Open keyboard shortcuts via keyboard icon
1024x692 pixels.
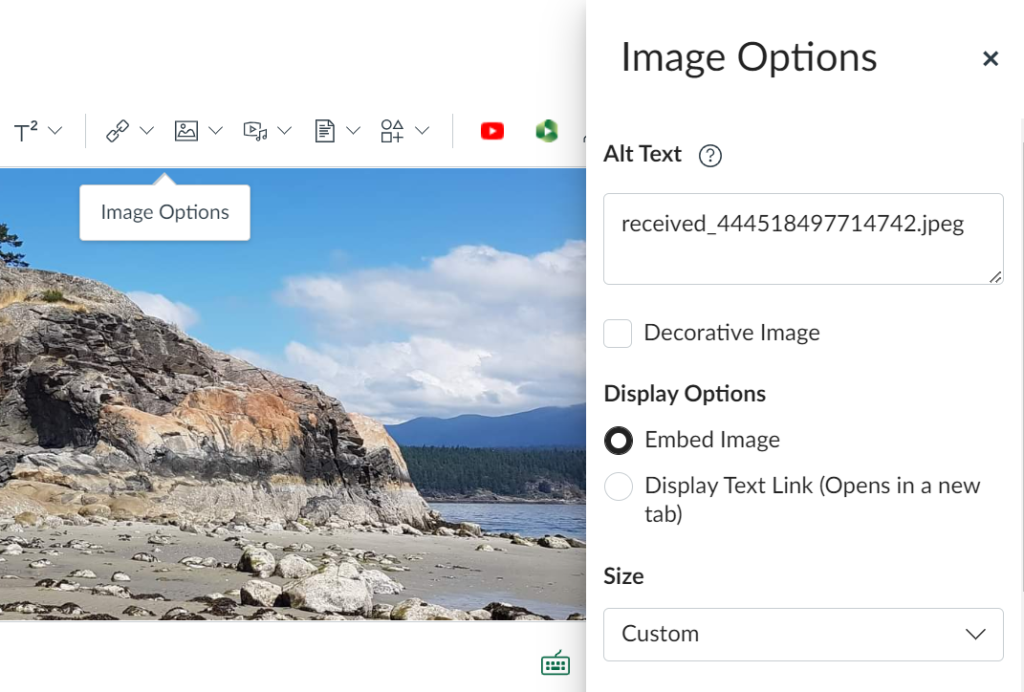pyautogui.click(x=555, y=662)
